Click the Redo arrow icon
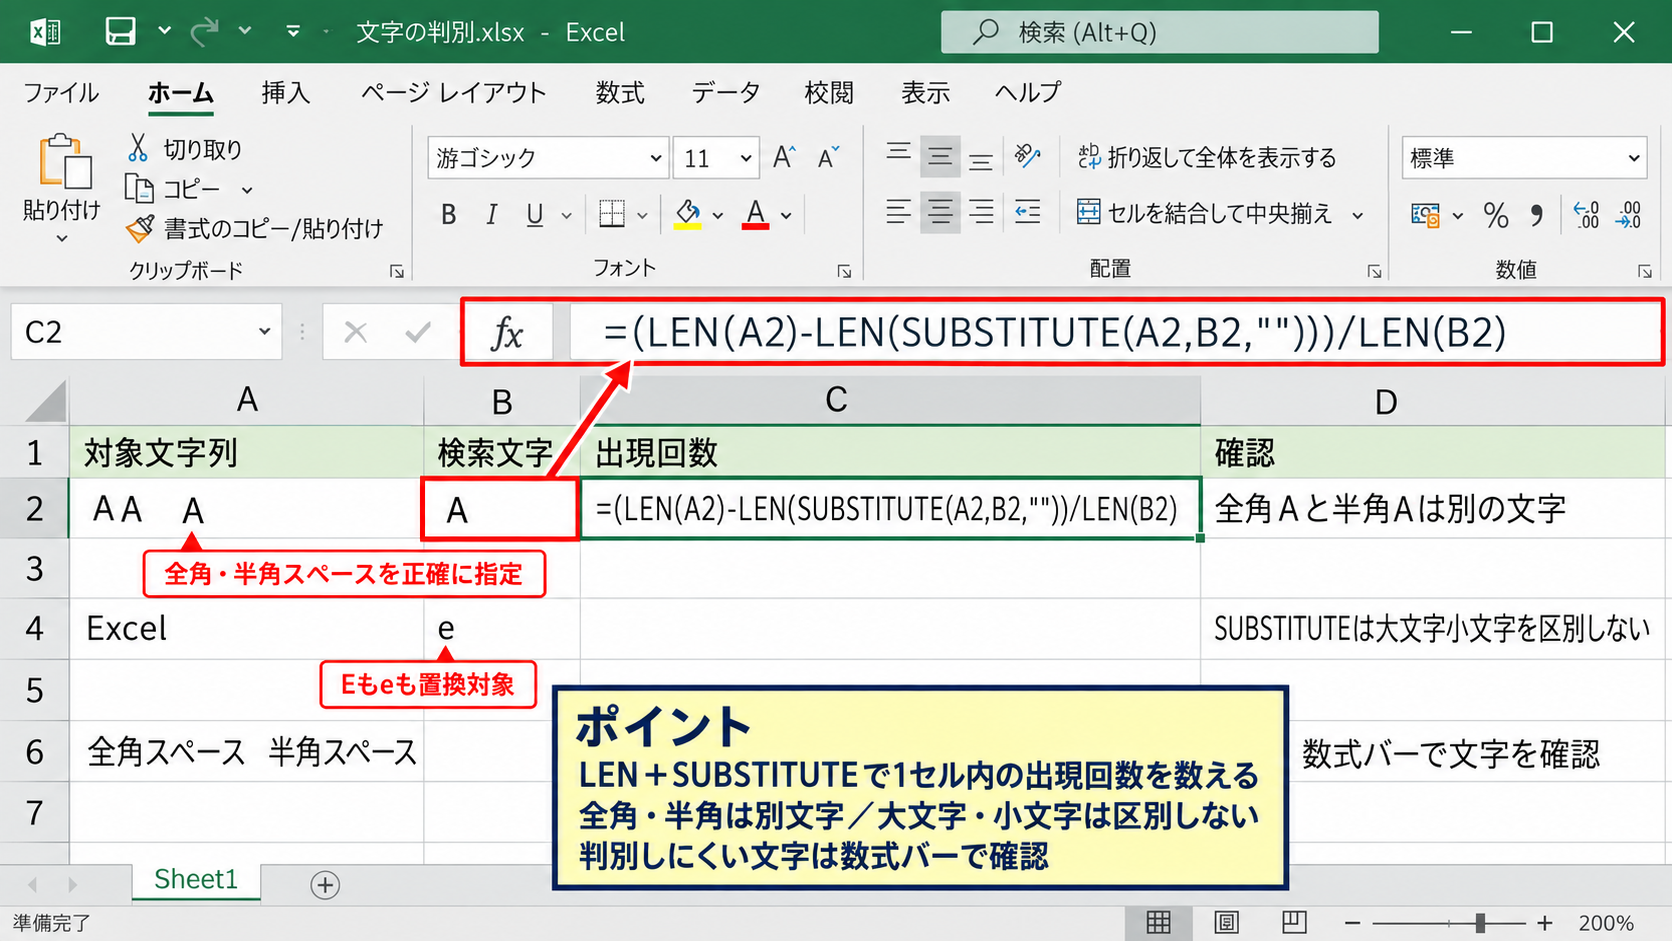The width and height of the screenshot is (1672, 941). click(x=204, y=32)
